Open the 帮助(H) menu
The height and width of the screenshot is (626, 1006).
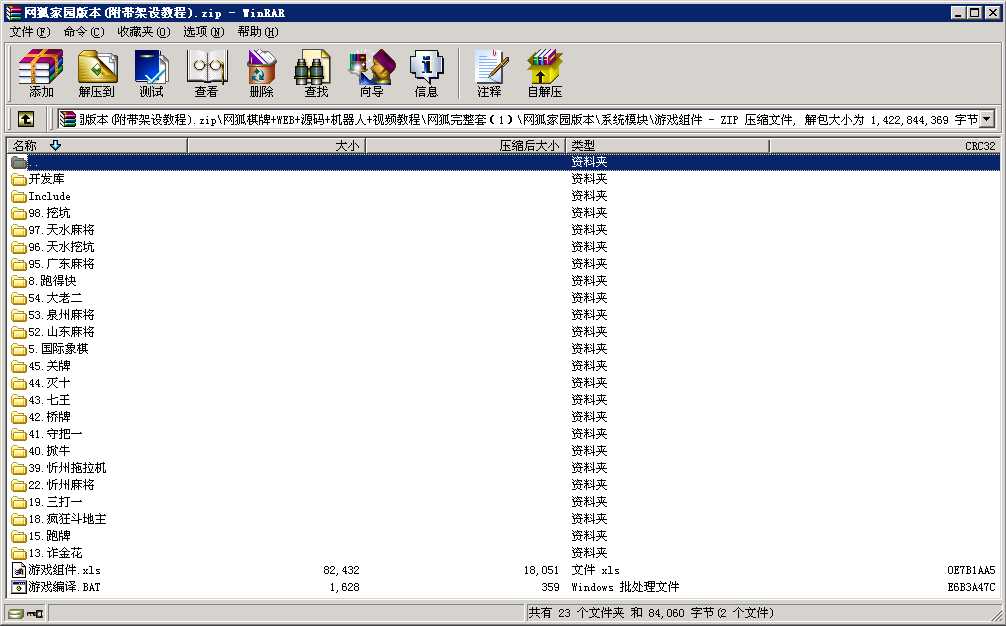pyautogui.click(x=258, y=31)
